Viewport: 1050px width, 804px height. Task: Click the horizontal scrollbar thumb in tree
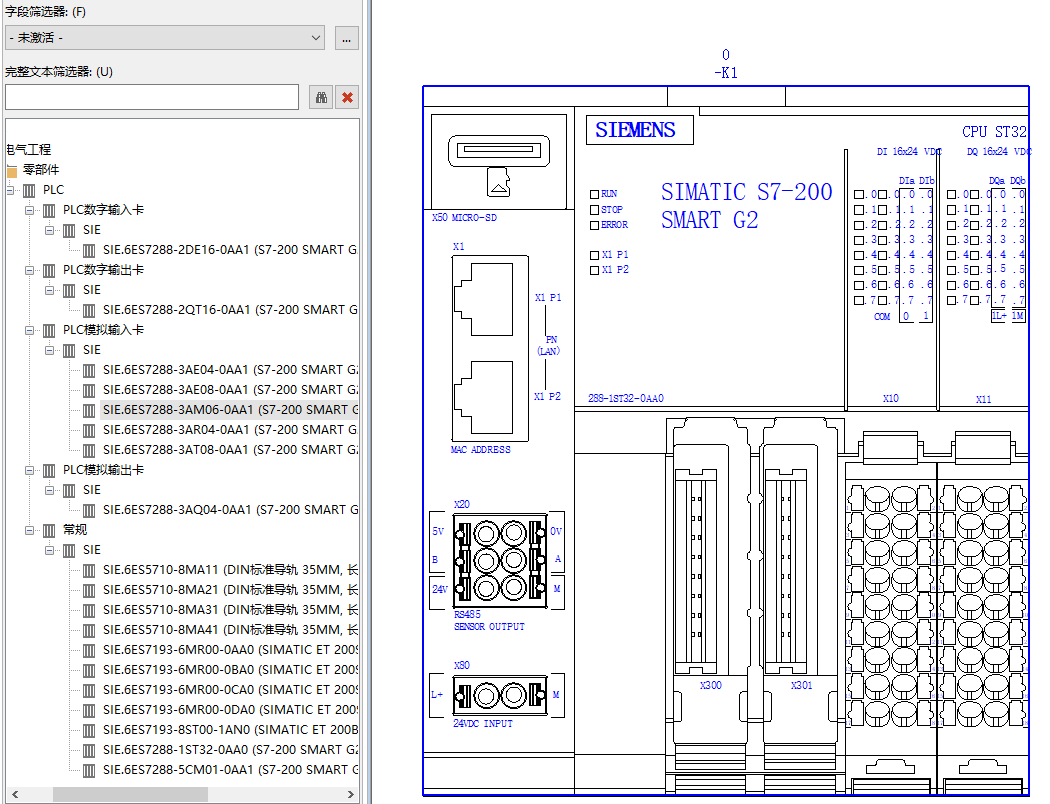130,794
